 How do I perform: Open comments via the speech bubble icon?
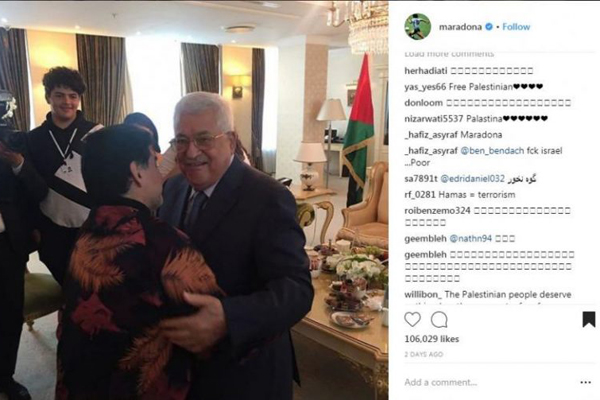pyautogui.click(x=439, y=320)
